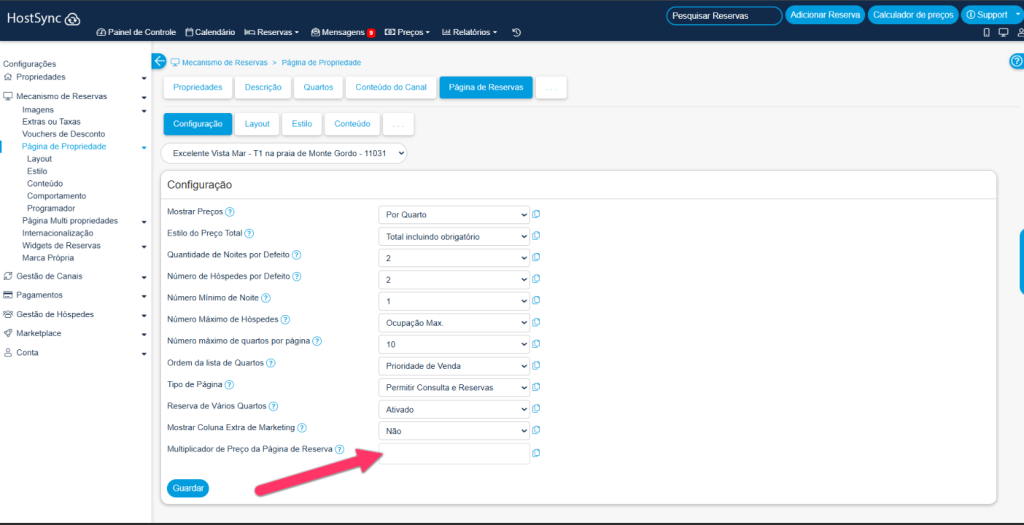
Task: Click copy icon next to Mostrar Preços dropdown
Action: [536, 214]
